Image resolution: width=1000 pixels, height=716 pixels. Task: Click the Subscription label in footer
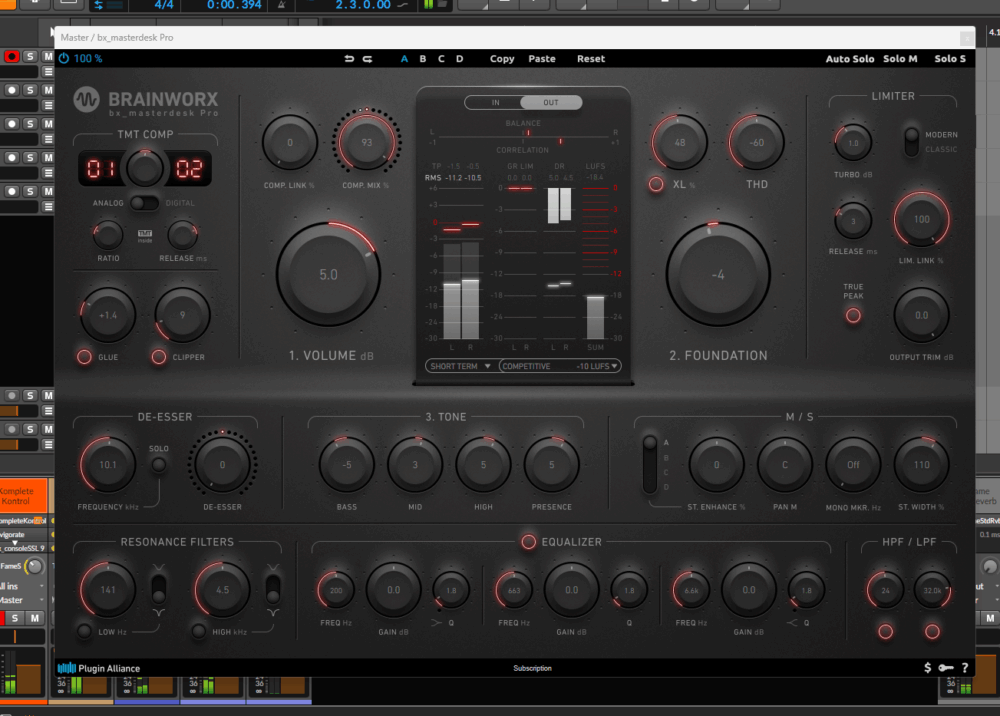(x=533, y=668)
